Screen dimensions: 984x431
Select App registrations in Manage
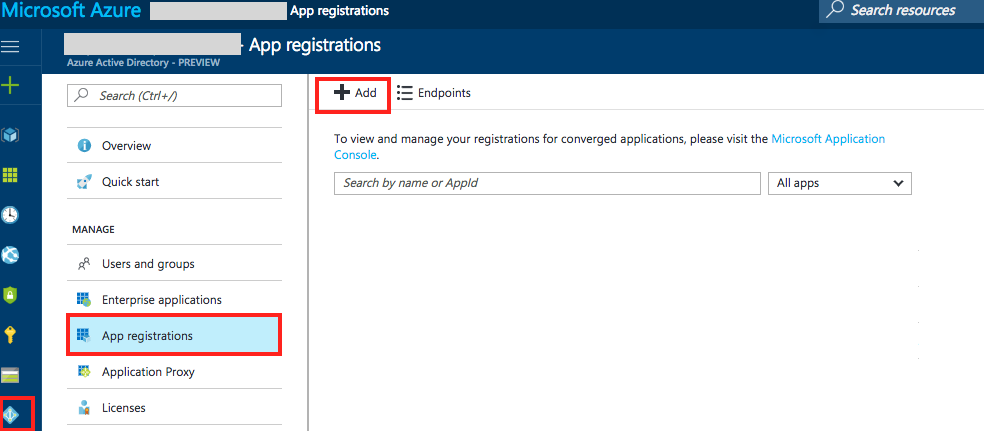(174, 336)
